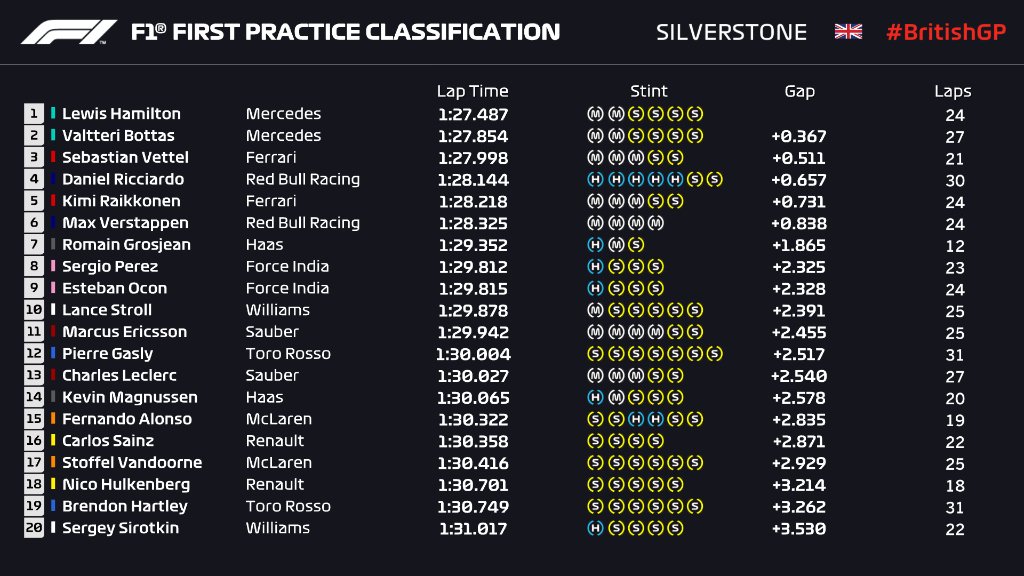The height and width of the screenshot is (576, 1024).
Task: Click the position 1 number badge
Action: 34,114
